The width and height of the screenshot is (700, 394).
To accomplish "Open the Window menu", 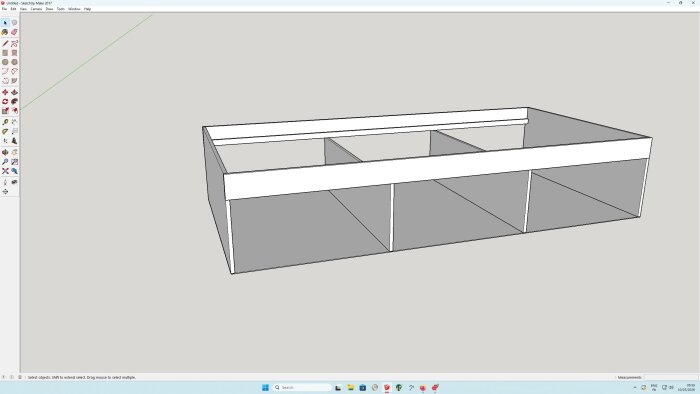I will coord(74,9).
